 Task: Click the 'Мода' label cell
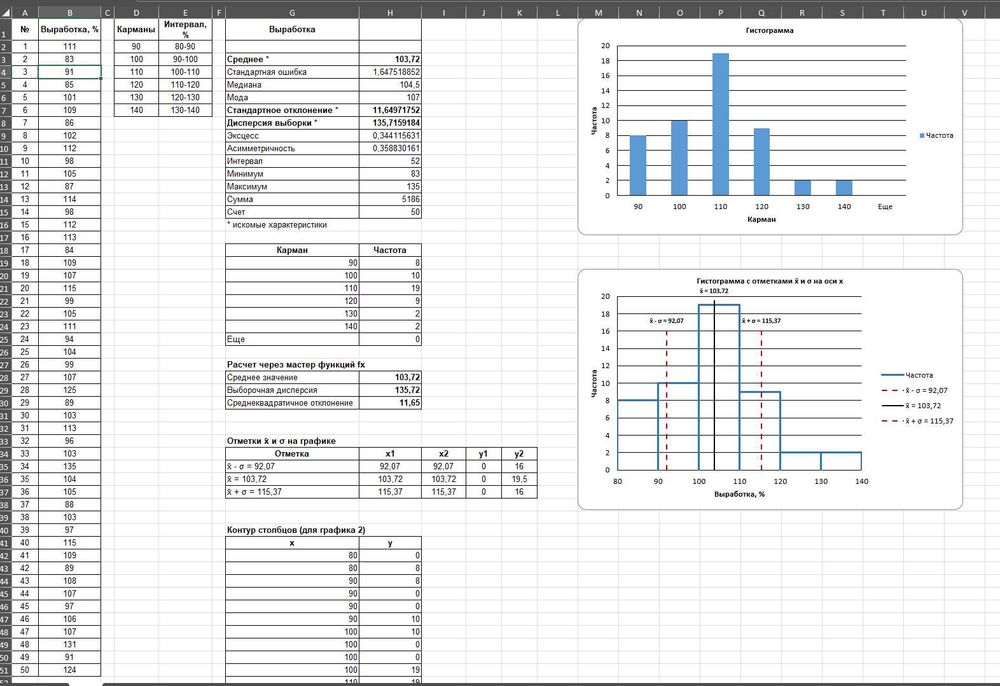[x=292, y=98]
